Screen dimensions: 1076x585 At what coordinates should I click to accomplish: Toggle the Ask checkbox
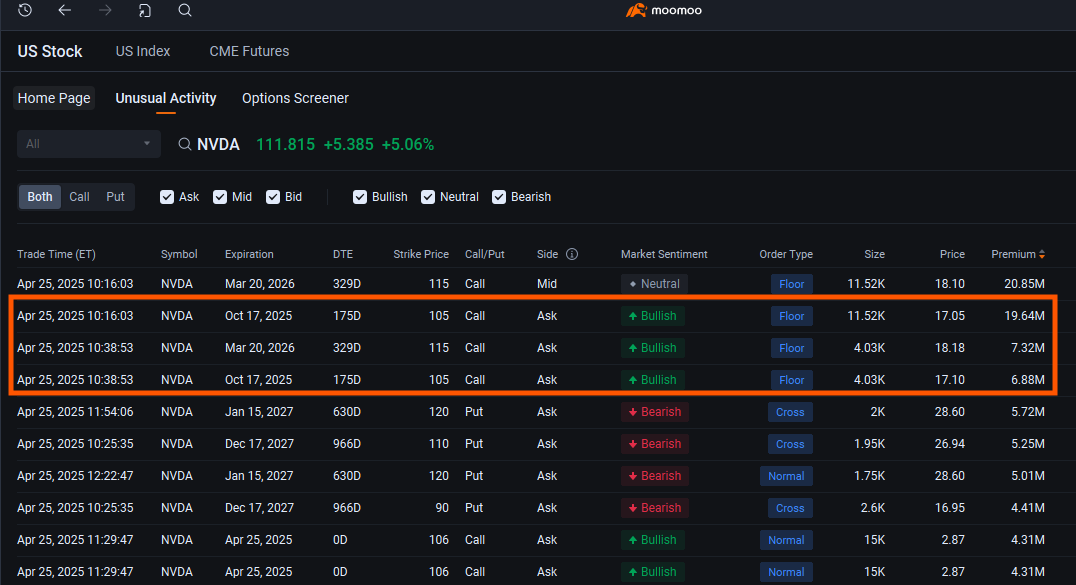(167, 197)
